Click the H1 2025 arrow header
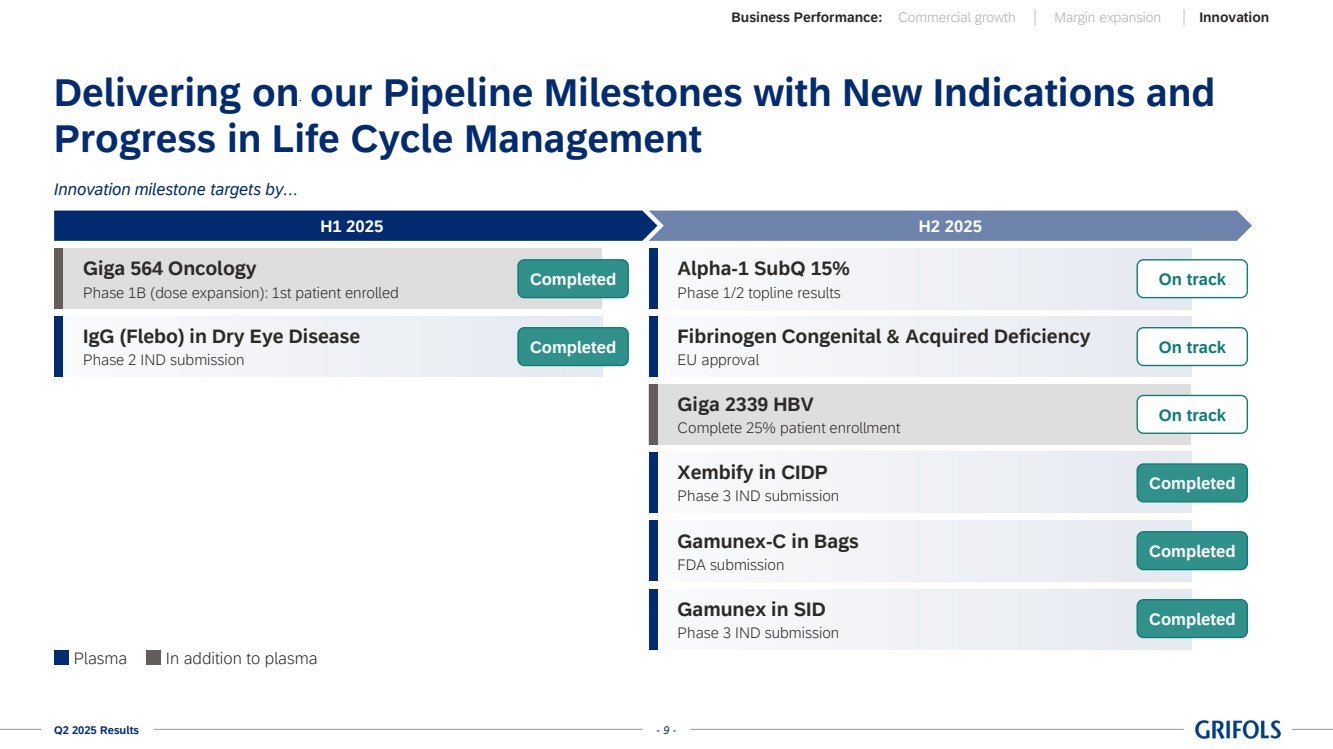 pos(351,226)
